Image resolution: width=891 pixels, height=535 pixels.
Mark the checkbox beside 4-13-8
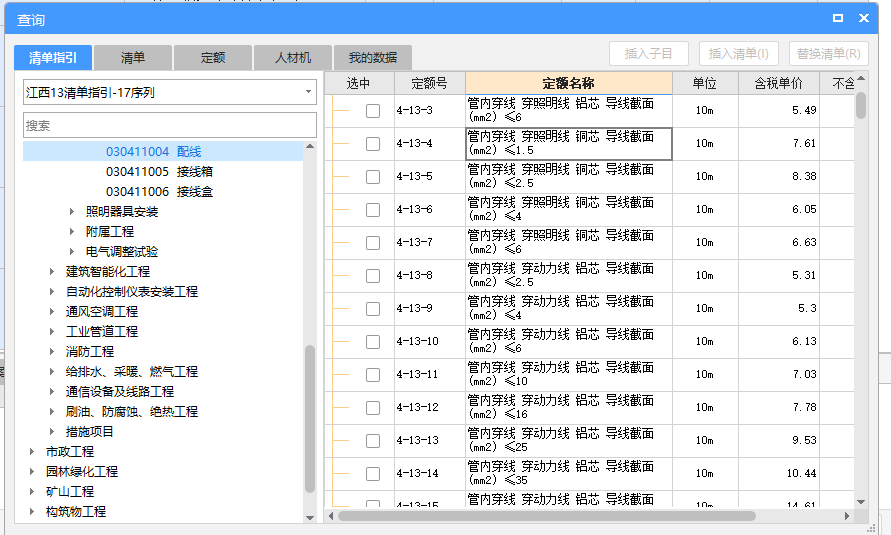(373, 275)
